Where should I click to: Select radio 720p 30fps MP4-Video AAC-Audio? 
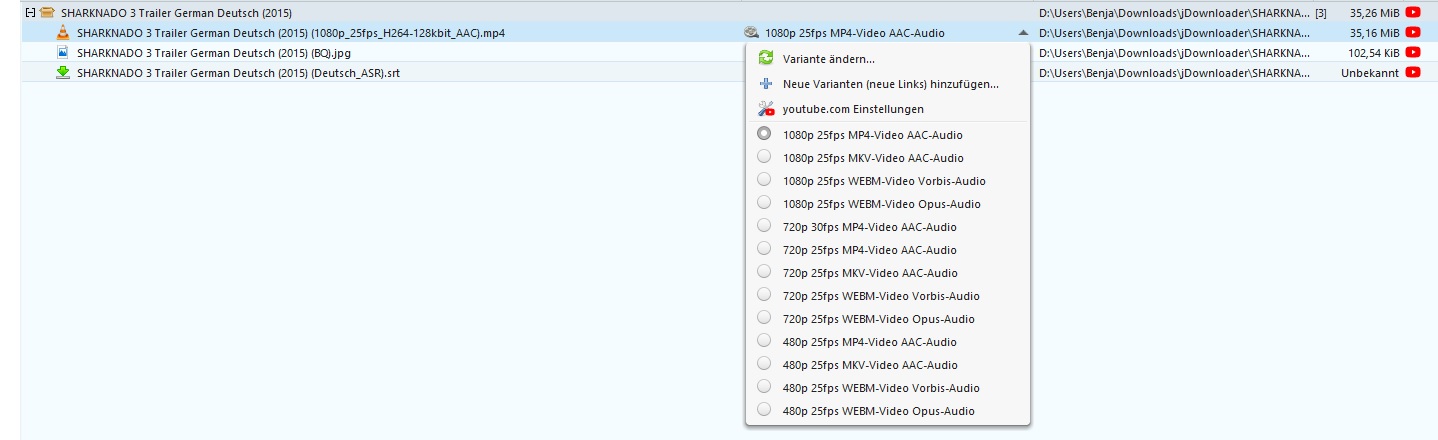(764, 225)
